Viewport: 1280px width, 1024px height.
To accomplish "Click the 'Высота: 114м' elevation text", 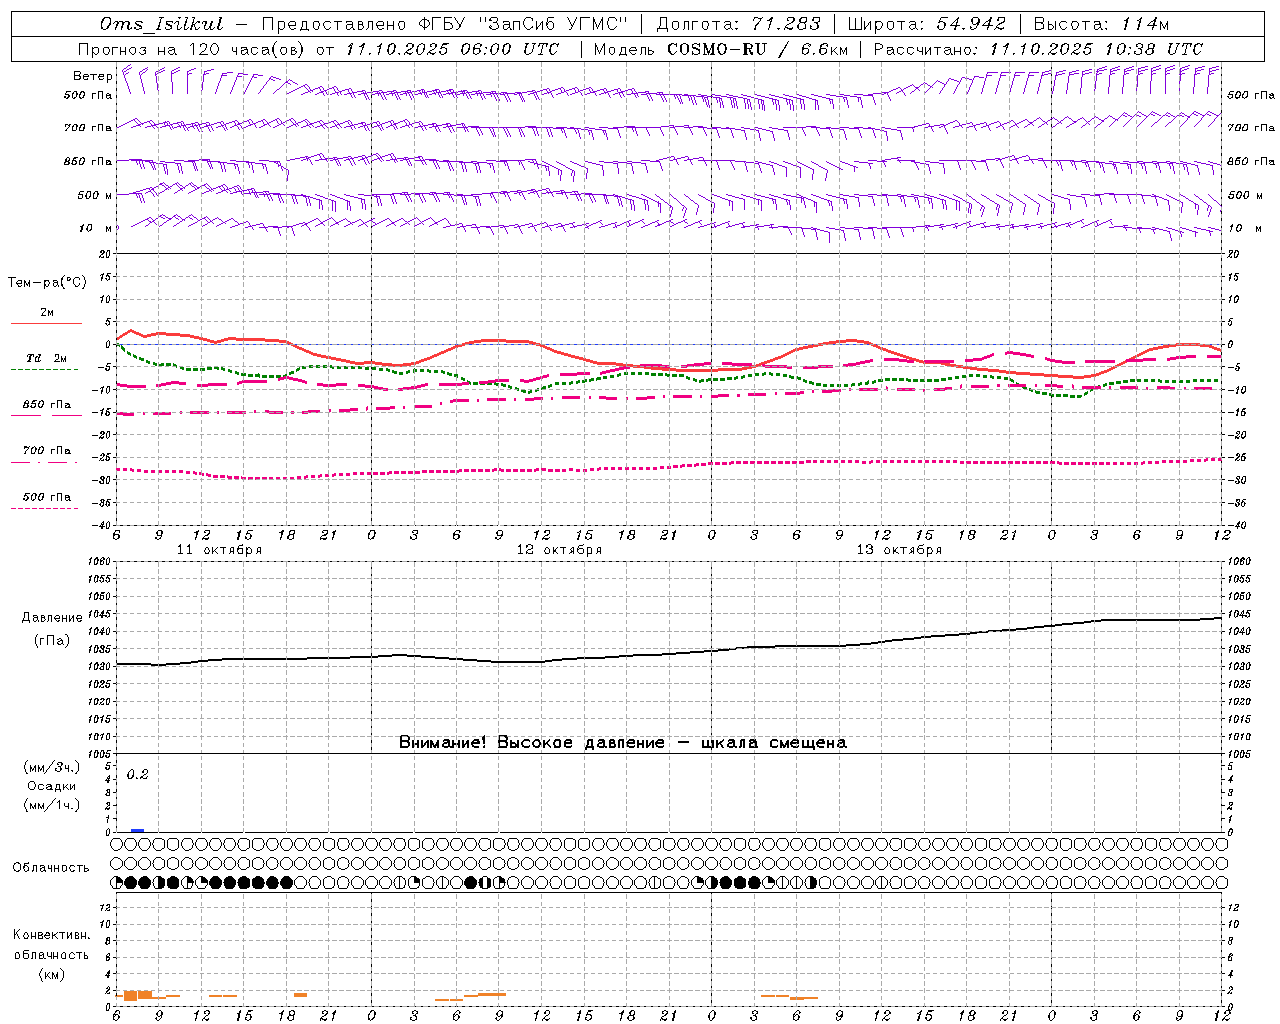I will click(1101, 24).
